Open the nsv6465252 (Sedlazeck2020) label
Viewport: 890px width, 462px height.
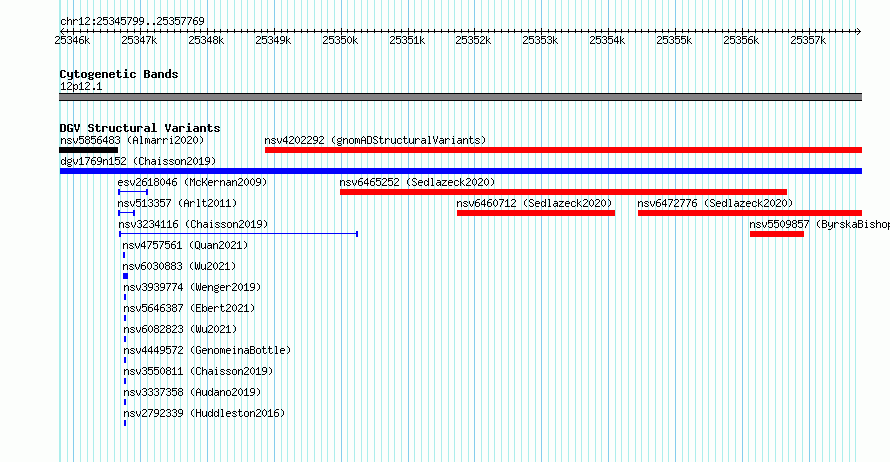pos(417,182)
